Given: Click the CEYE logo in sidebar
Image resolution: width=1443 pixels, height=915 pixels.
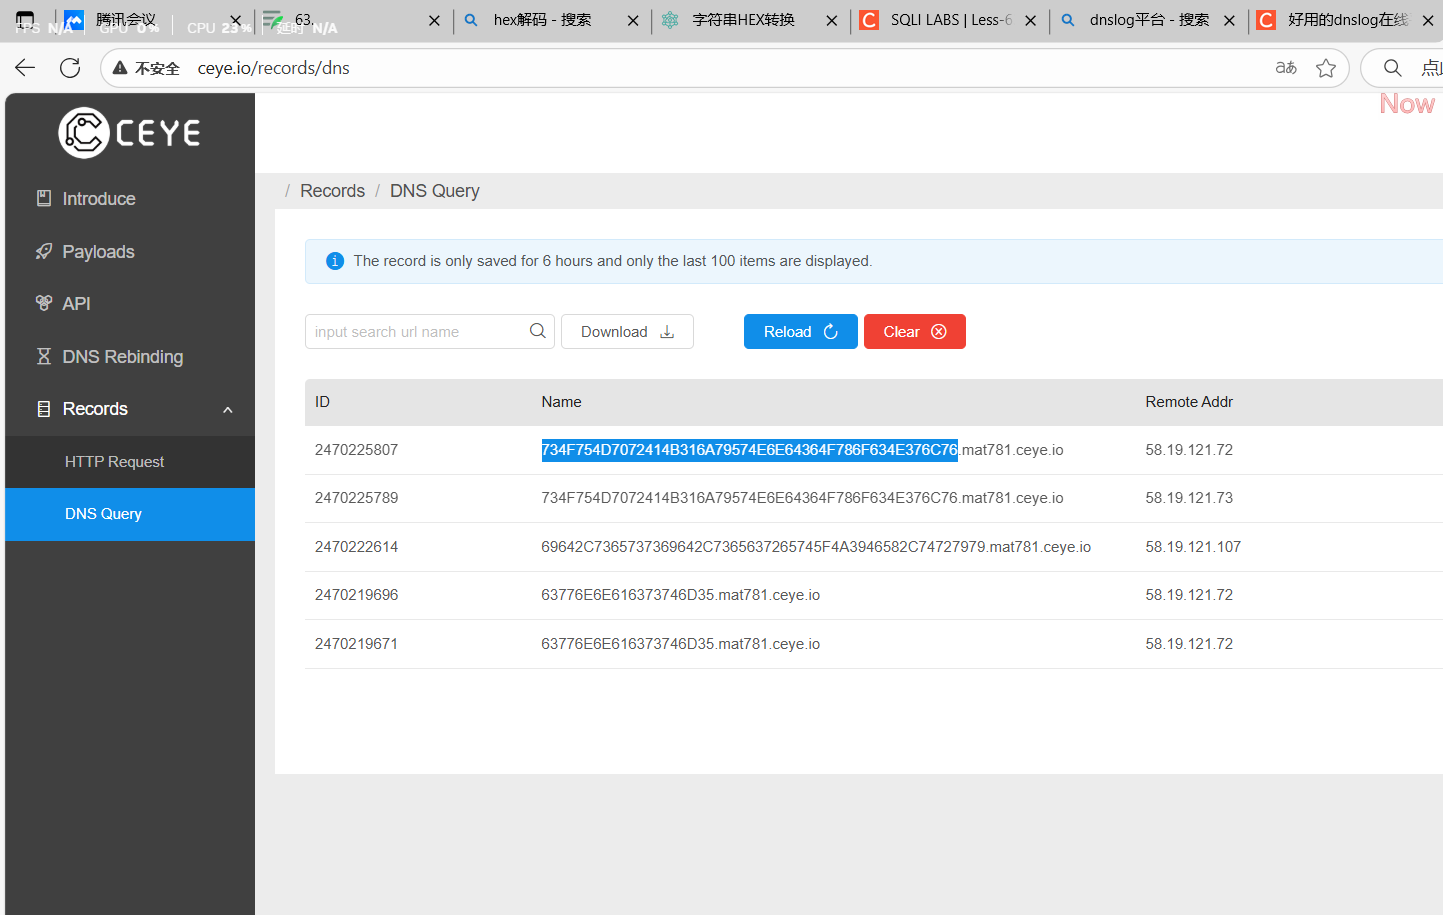Looking at the screenshot, I should click(130, 133).
